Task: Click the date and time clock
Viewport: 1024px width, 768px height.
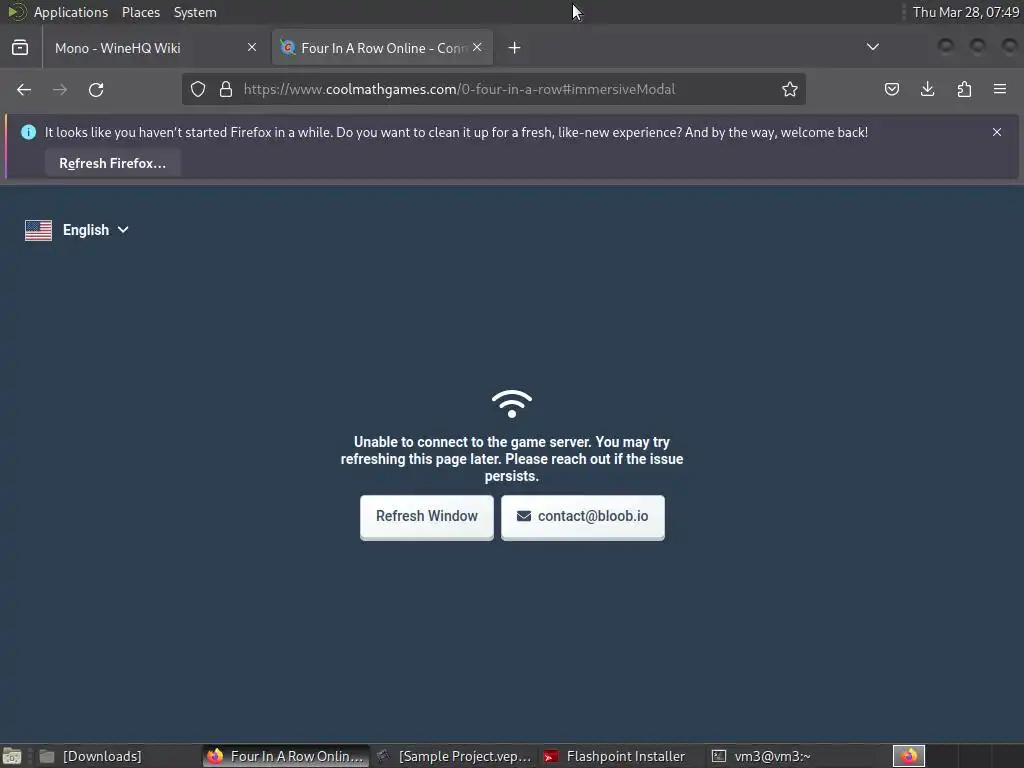Action: [965, 12]
